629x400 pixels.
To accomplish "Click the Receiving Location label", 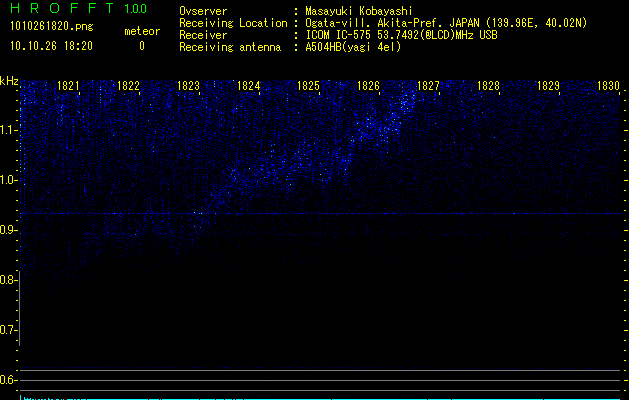I will [x=233, y=23].
